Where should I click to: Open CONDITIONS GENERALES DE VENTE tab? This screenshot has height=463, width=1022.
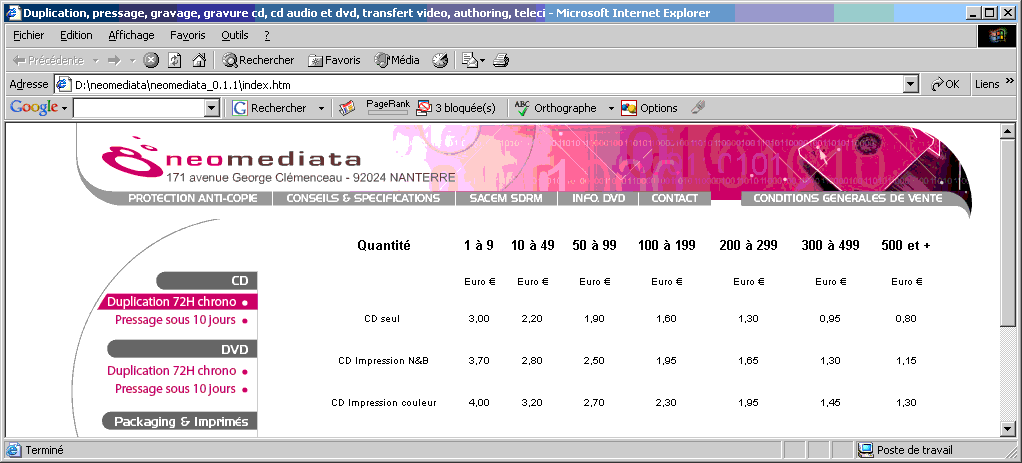847,198
